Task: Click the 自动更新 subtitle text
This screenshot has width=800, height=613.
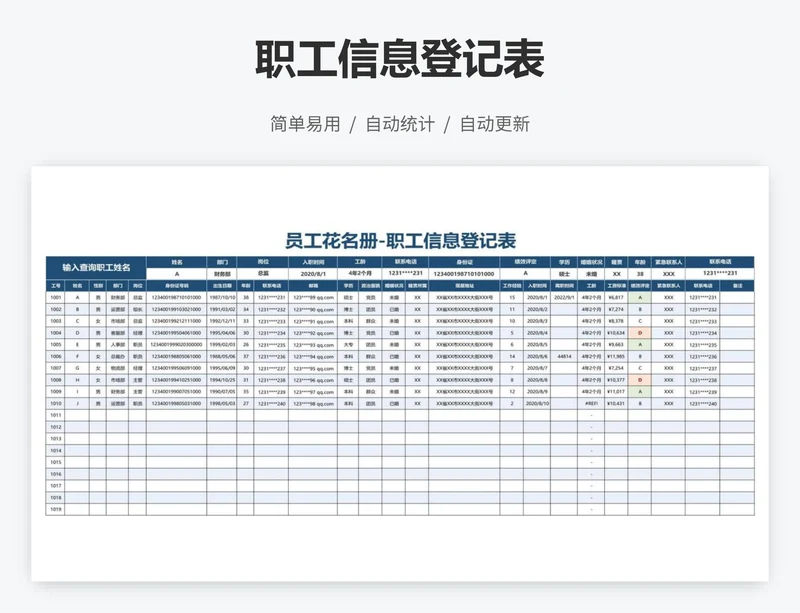Action: click(495, 124)
